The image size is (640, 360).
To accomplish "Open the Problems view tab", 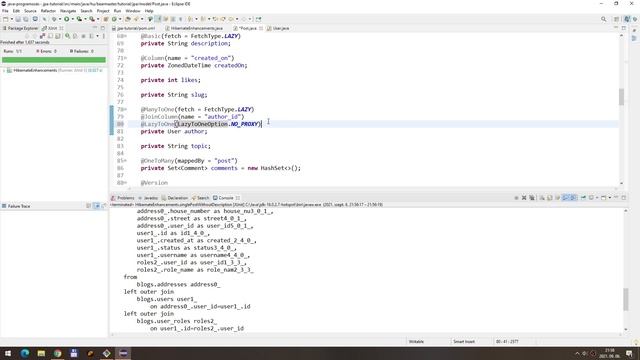I will (123, 198).
